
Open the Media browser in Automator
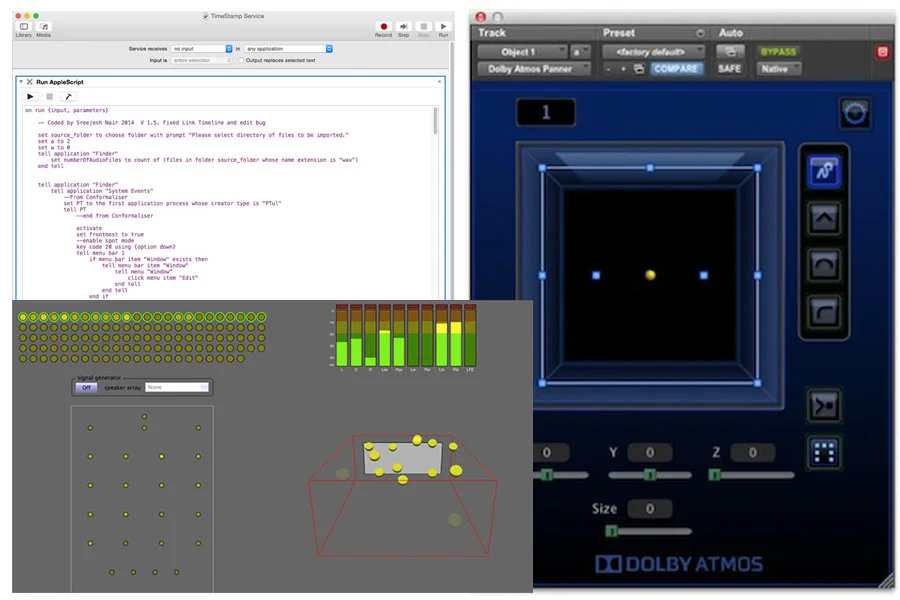[x=44, y=29]
